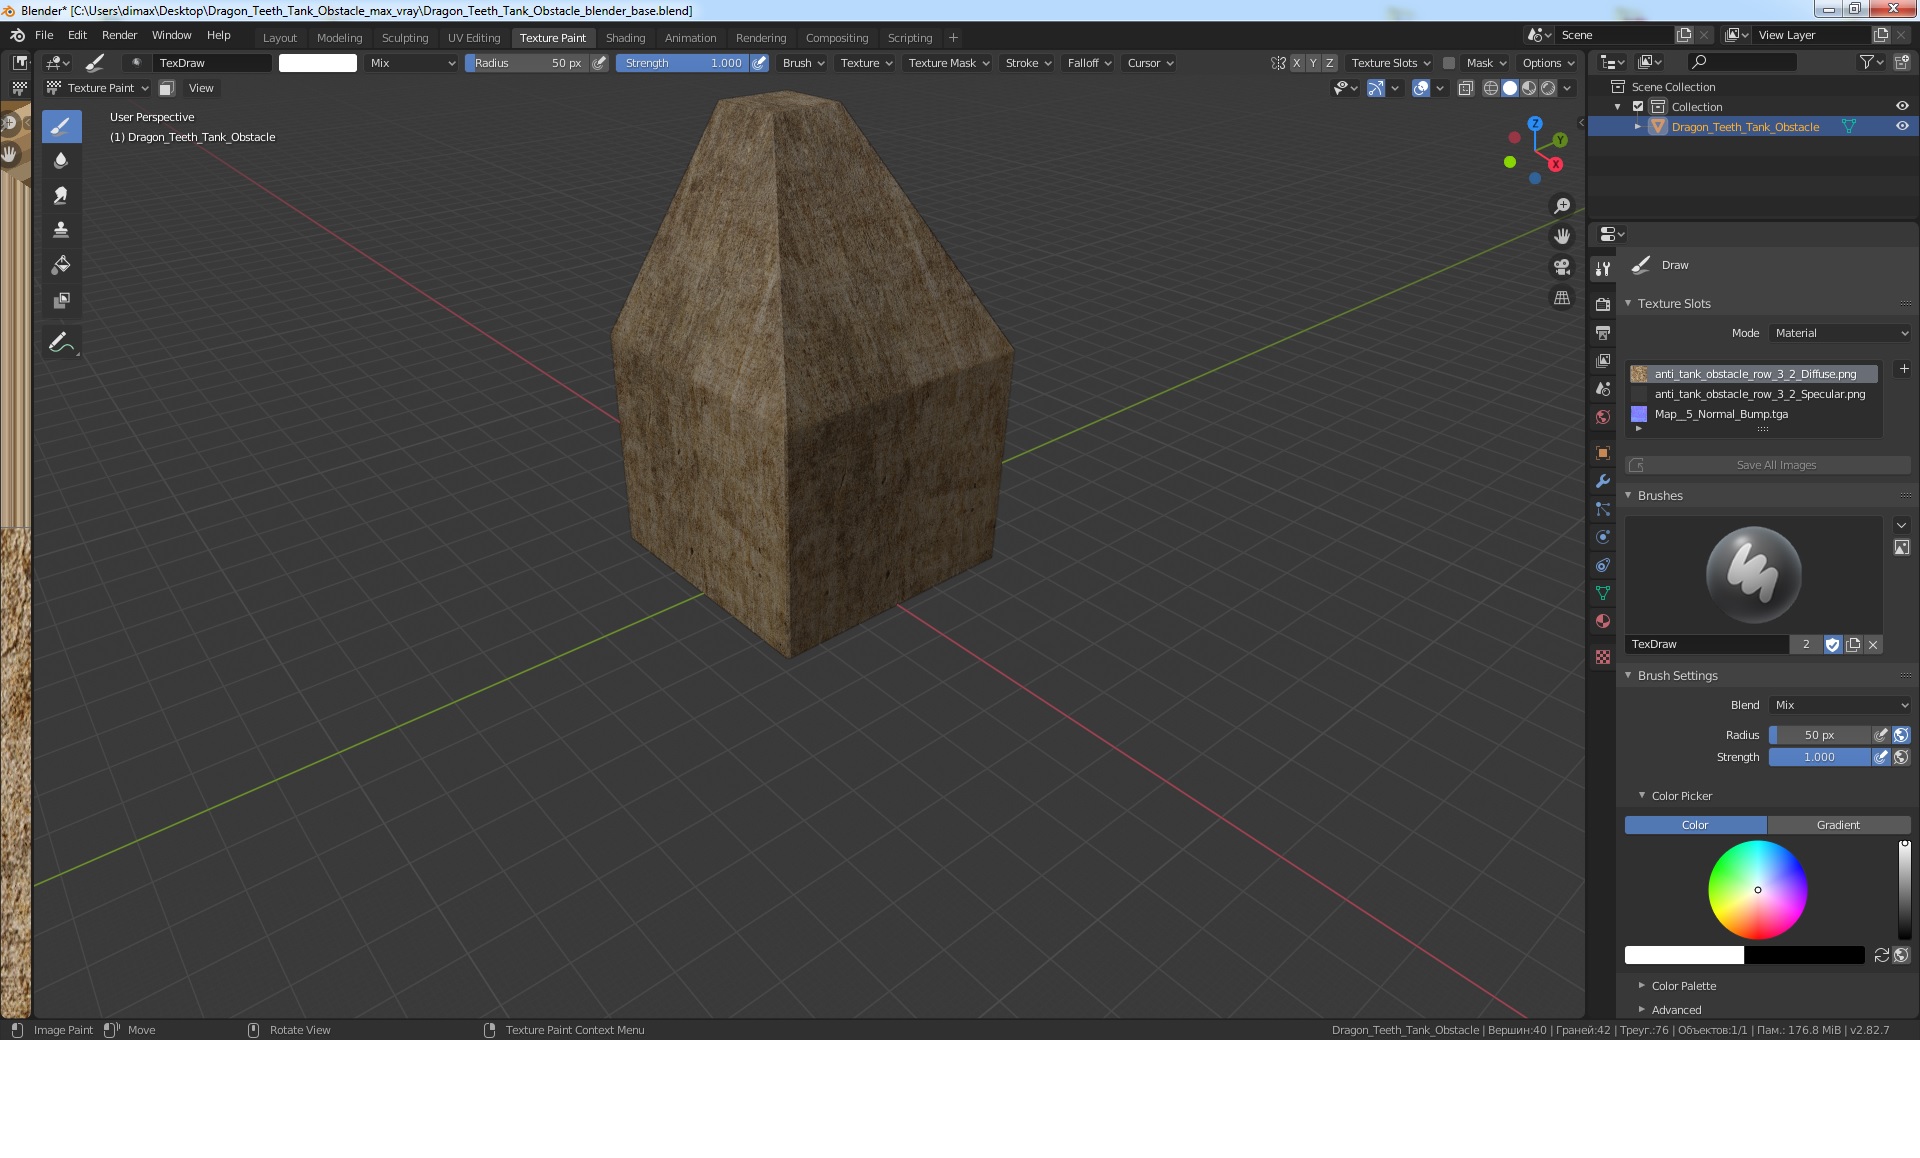
Task: Switch to the Shading workspace tab
Action: pyautogui.click(x=625, y=38)
